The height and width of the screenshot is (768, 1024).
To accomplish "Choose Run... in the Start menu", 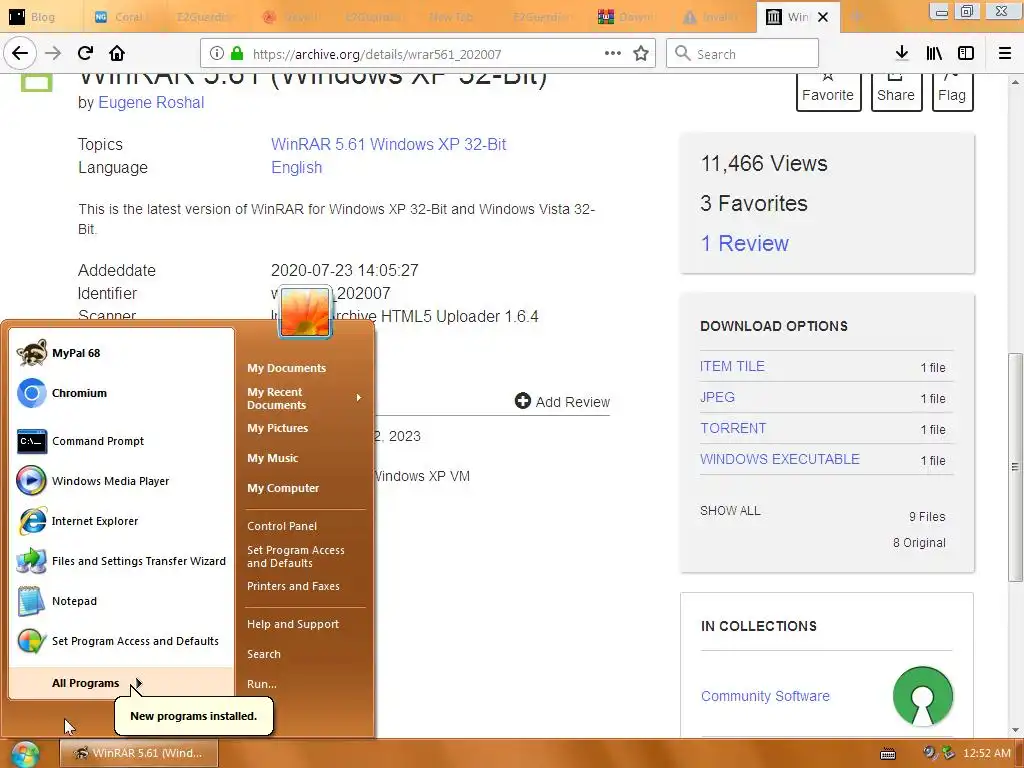I will coord(262,684).
